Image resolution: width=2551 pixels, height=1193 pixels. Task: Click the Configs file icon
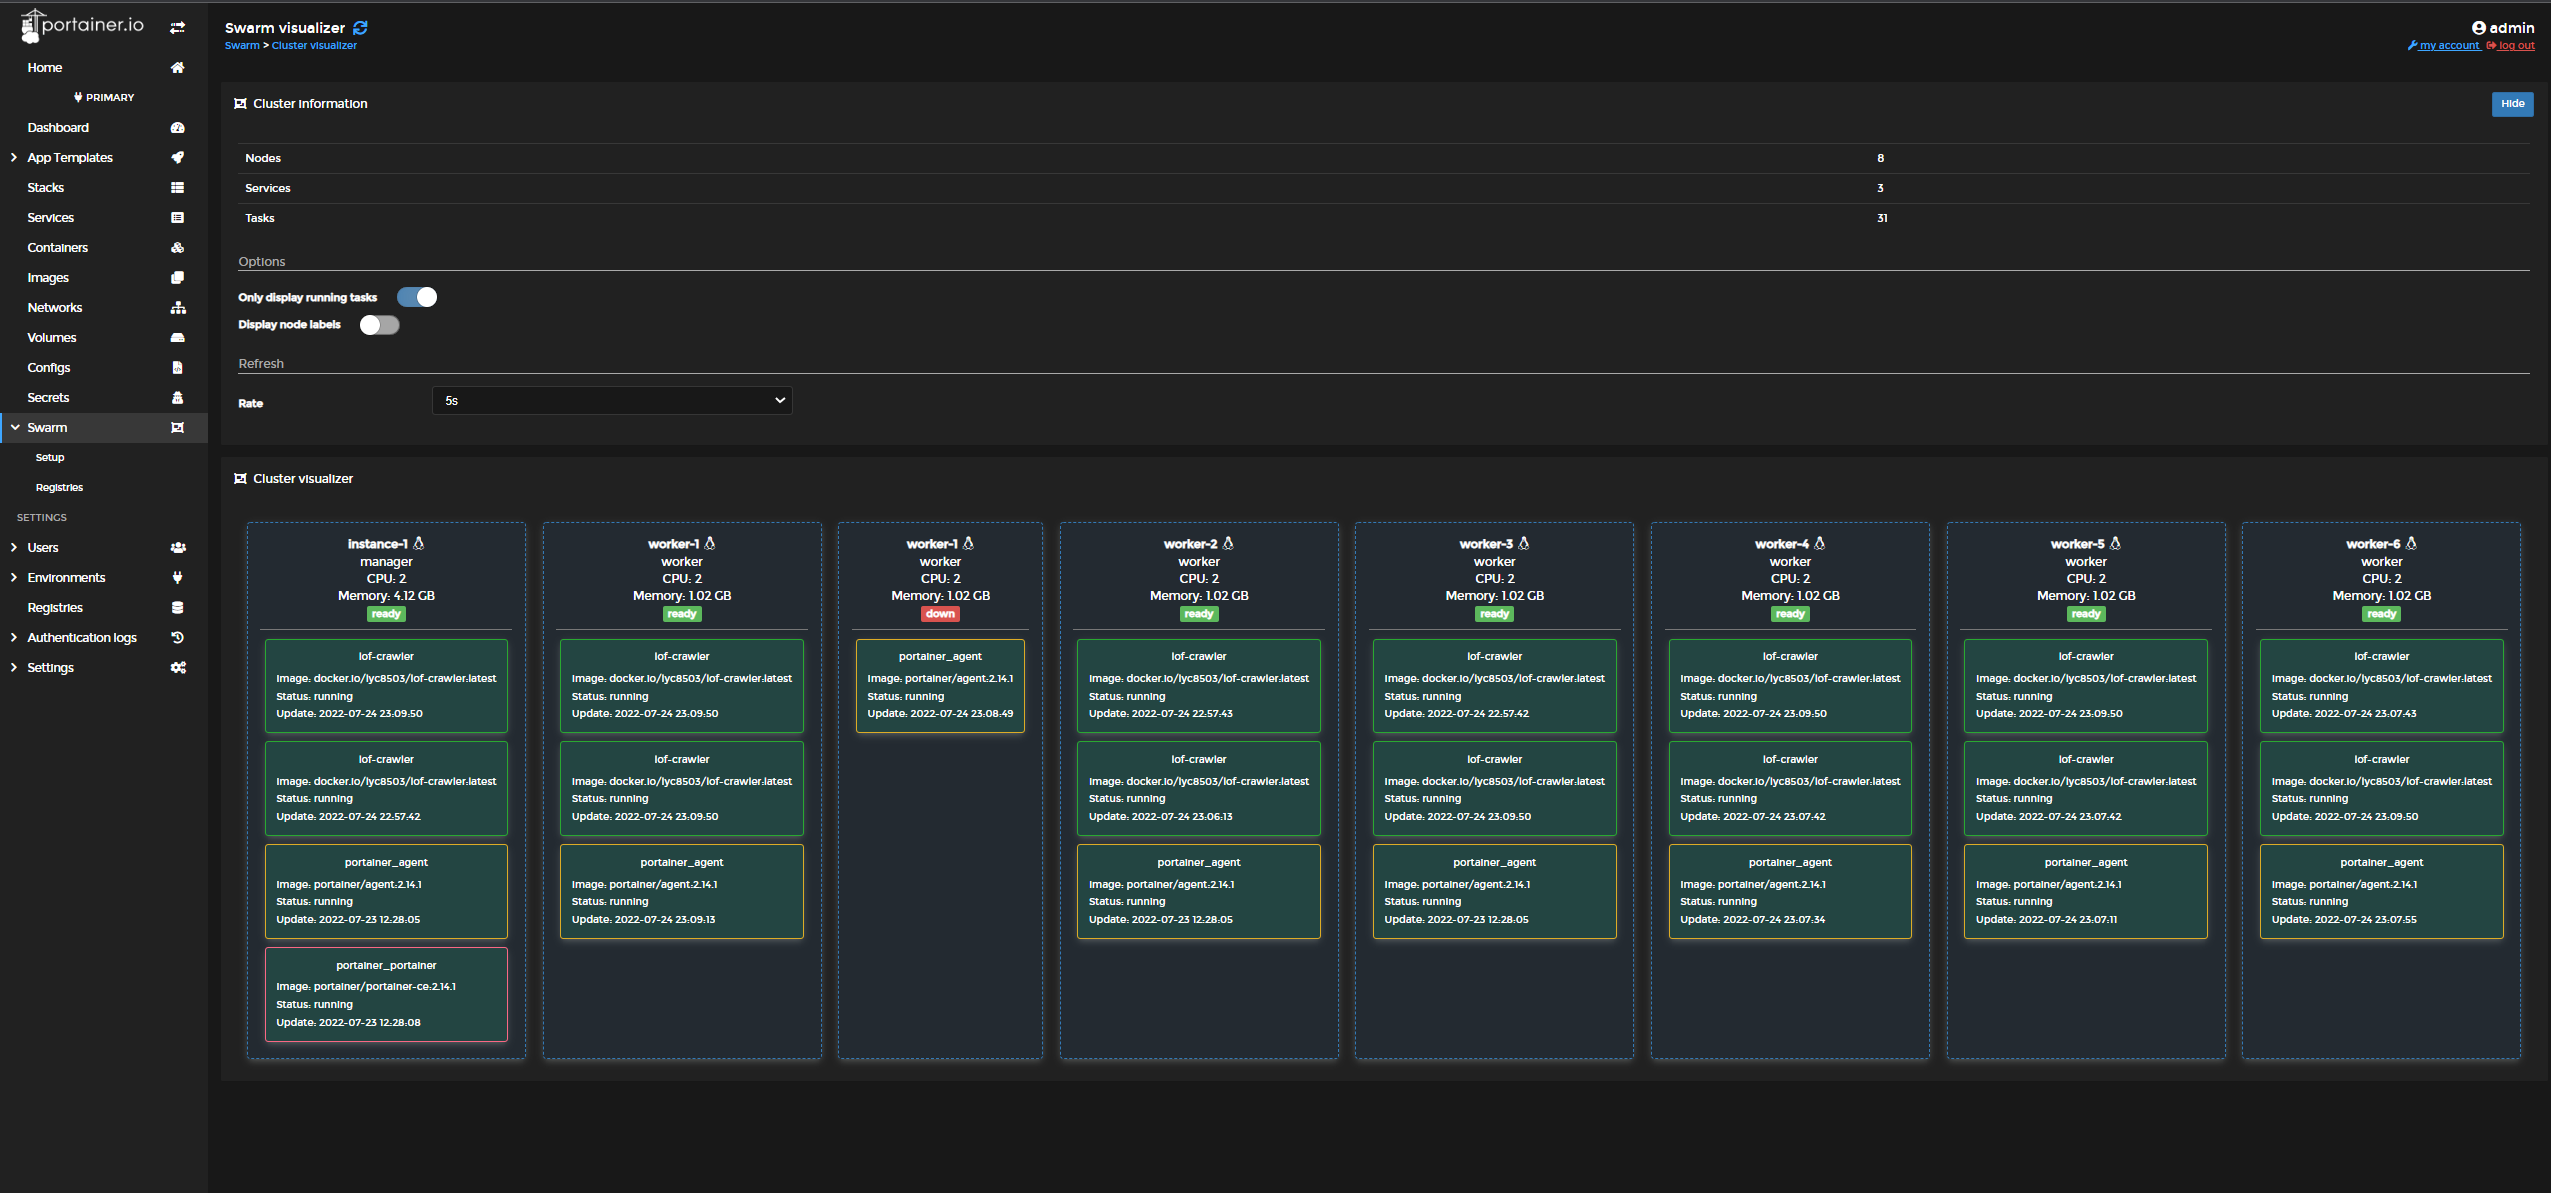pos(177,368)
